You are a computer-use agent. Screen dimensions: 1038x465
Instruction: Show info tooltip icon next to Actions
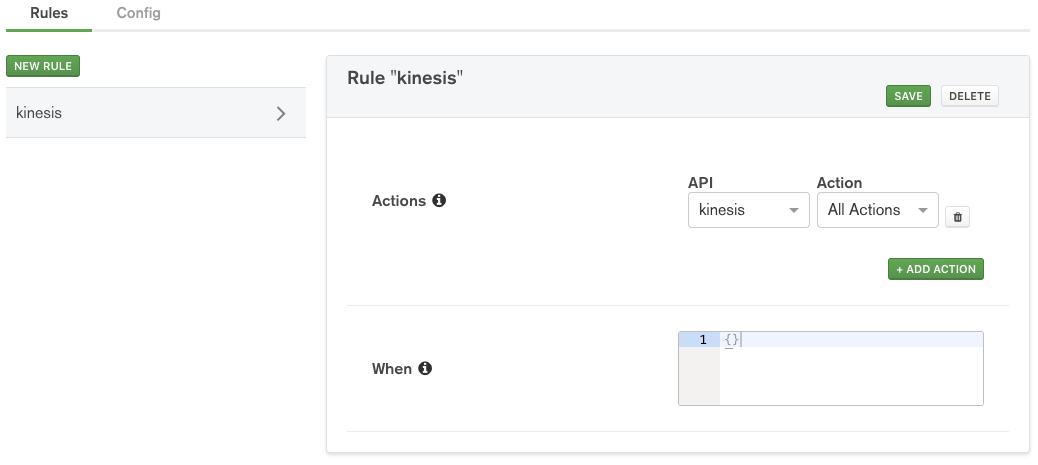[x=439, y=201]
